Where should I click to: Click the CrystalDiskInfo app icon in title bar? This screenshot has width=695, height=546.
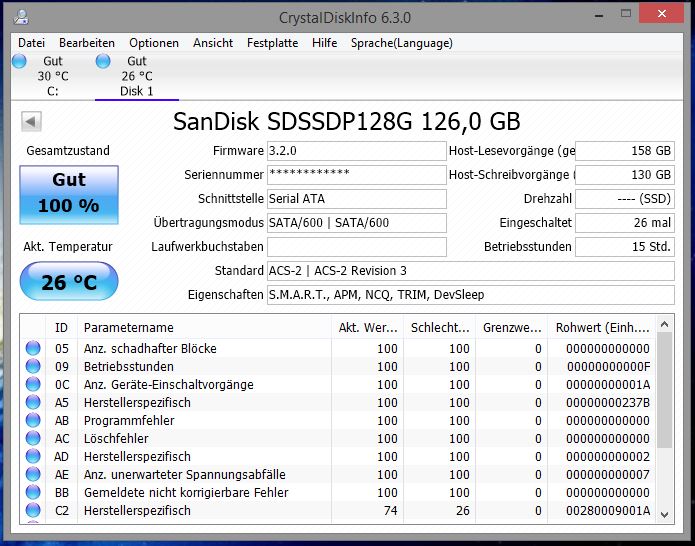(21, 16)
